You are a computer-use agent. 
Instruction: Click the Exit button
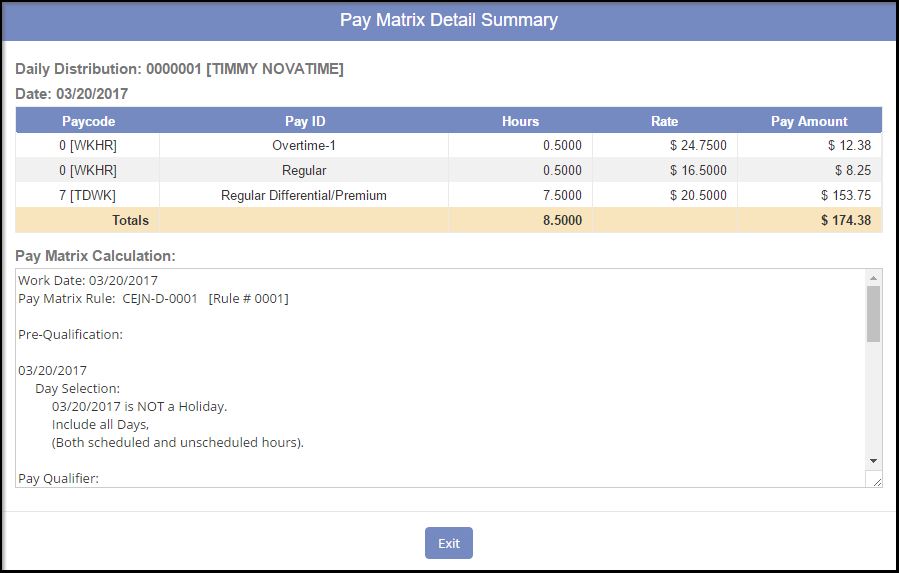[448, 543]
